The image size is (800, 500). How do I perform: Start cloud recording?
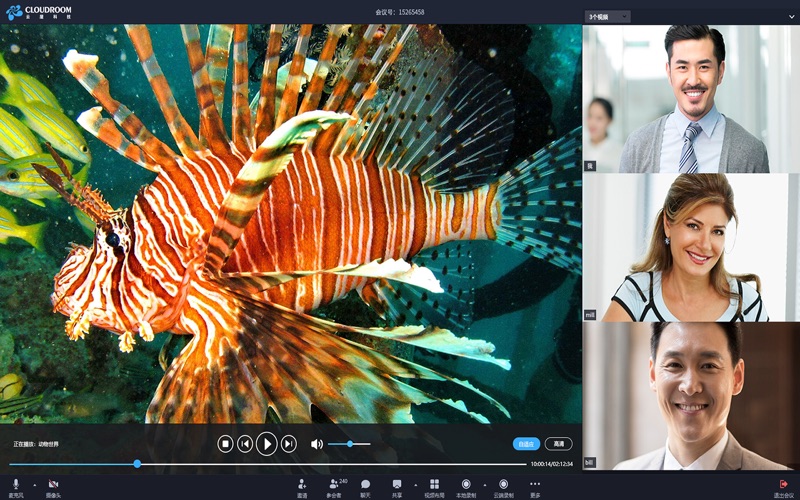point(503,485)
